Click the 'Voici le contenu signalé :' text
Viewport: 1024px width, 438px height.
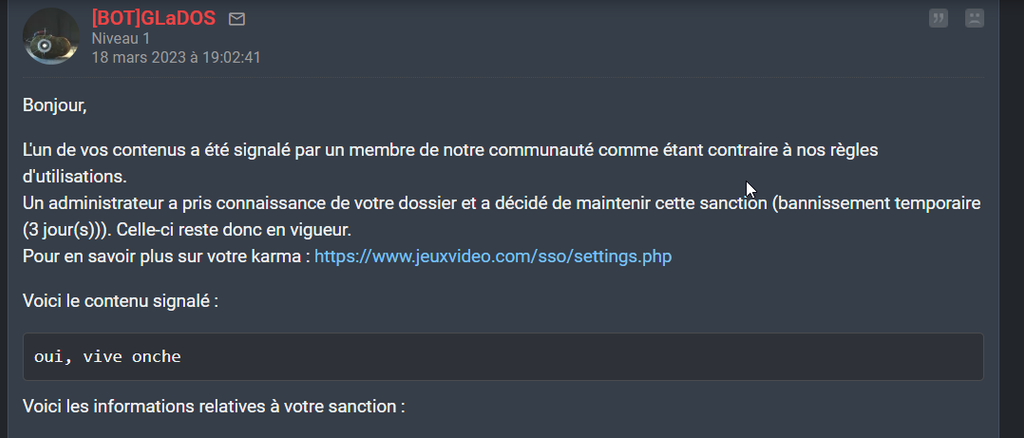[120, 302]
